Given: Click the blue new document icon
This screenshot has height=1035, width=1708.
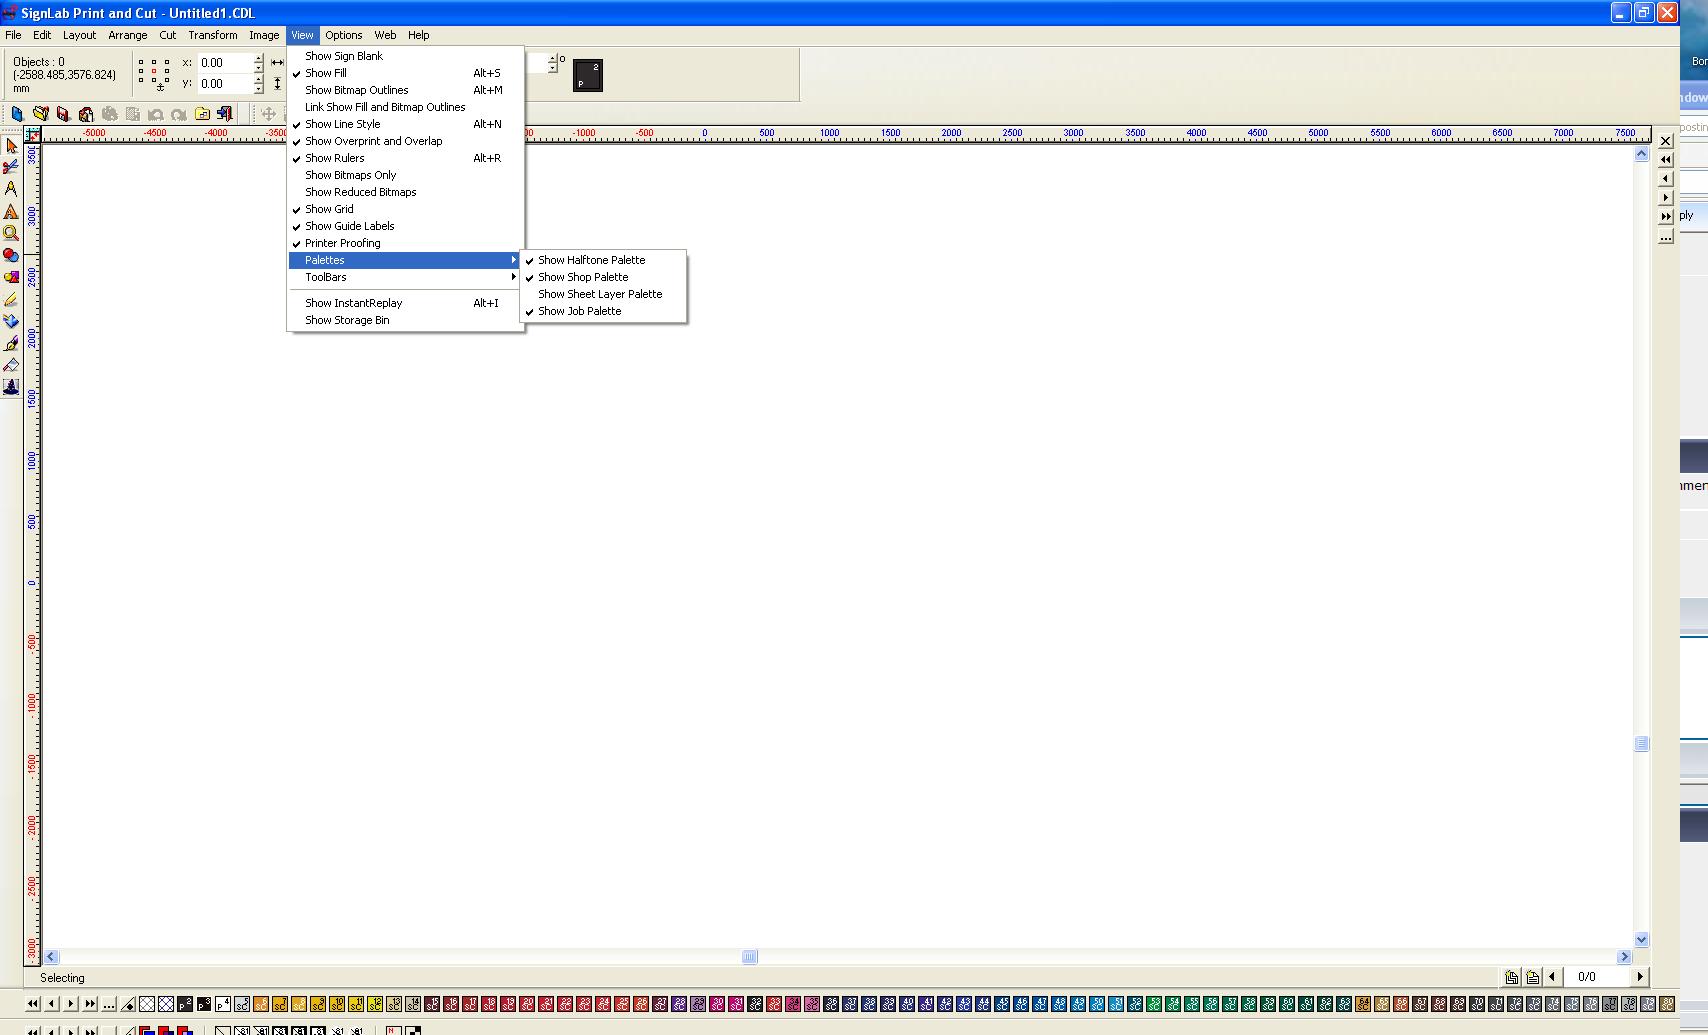Looking at the screenshot, I should tap(17, 114).
